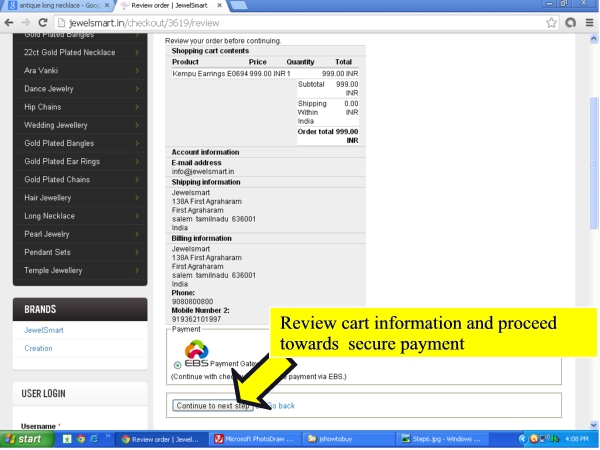
Task: Click the browser back arrow
Action: pyautogui.click(x=9, y=23)
